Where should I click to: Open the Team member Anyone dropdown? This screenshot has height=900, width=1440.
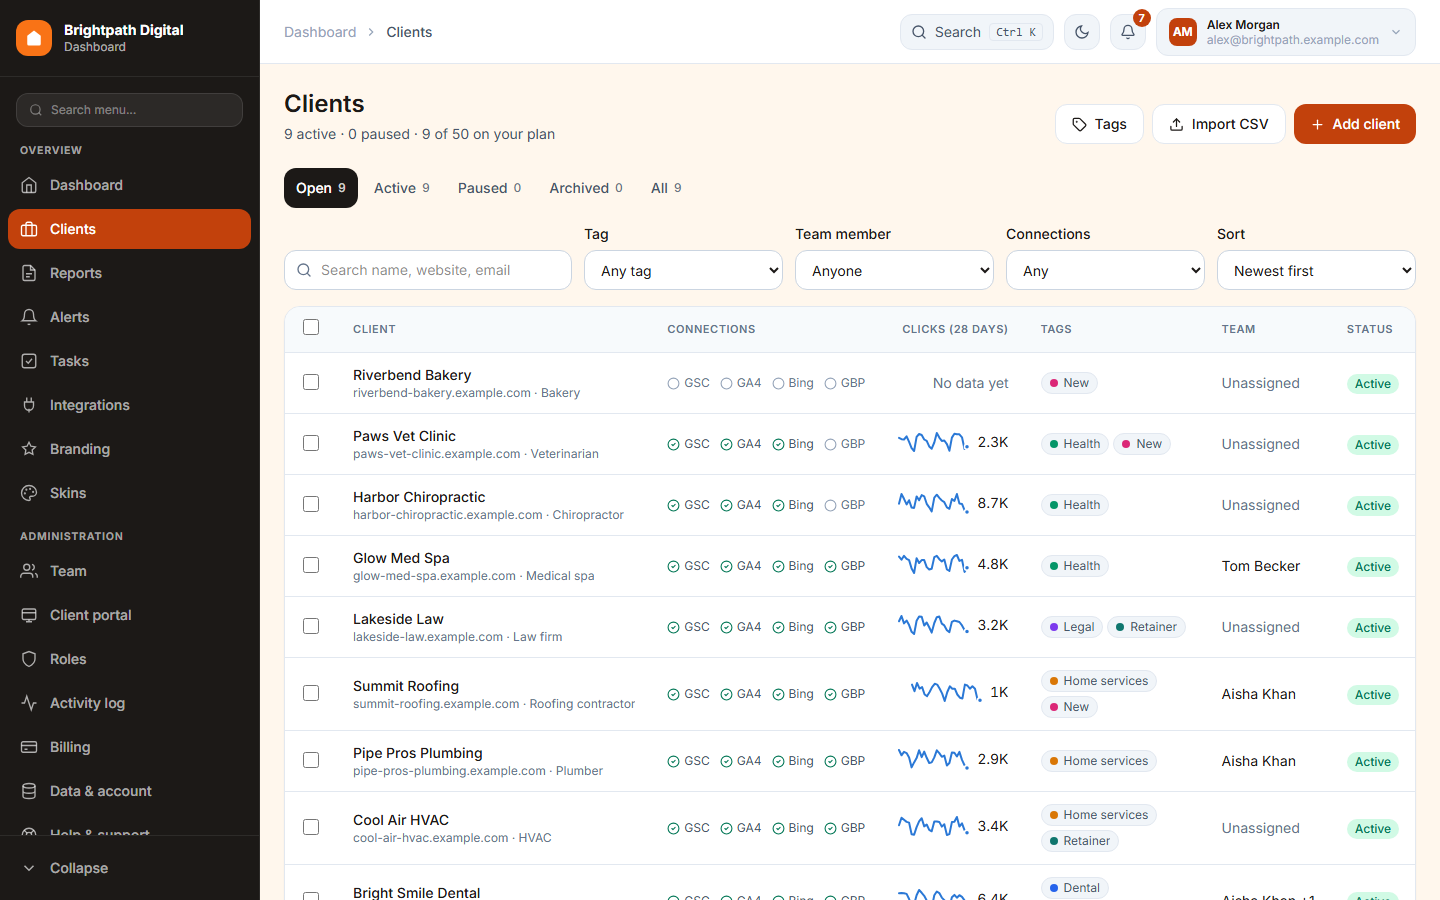(x=894, y=270)
